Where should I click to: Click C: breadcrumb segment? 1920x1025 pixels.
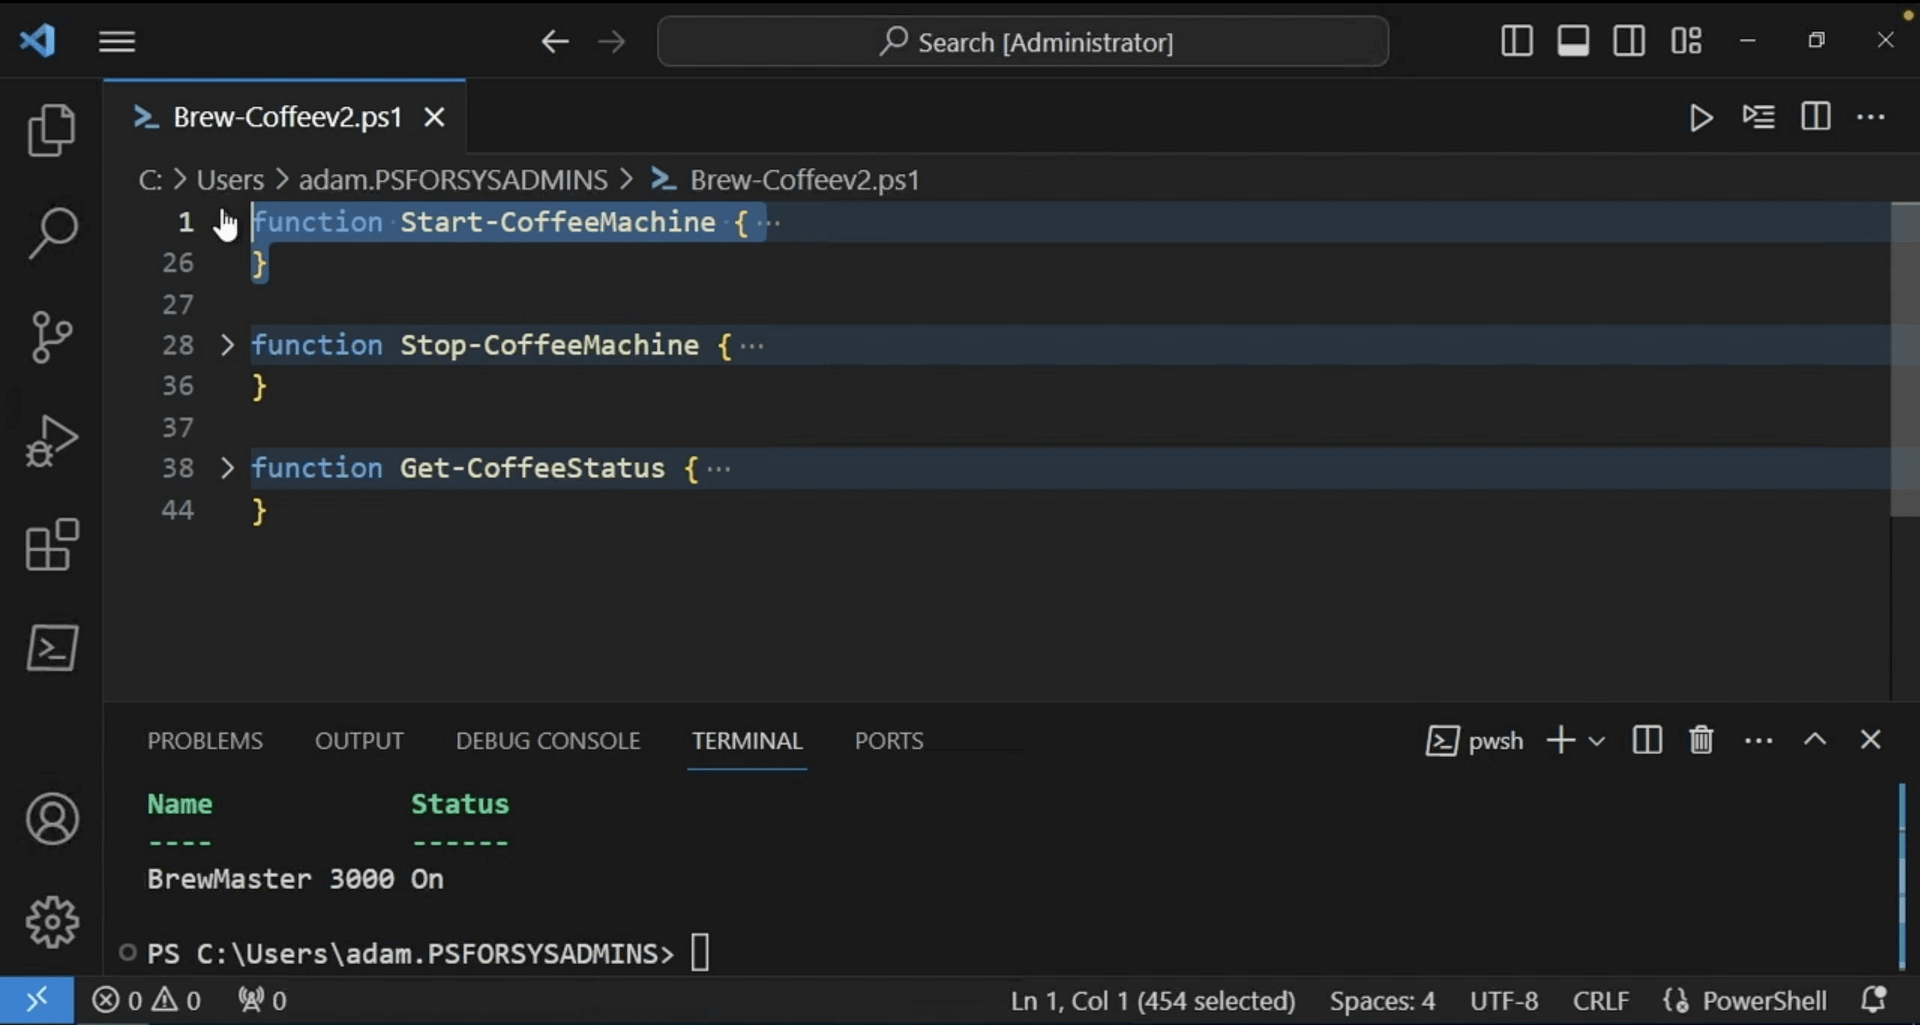[x=150, y=180]
